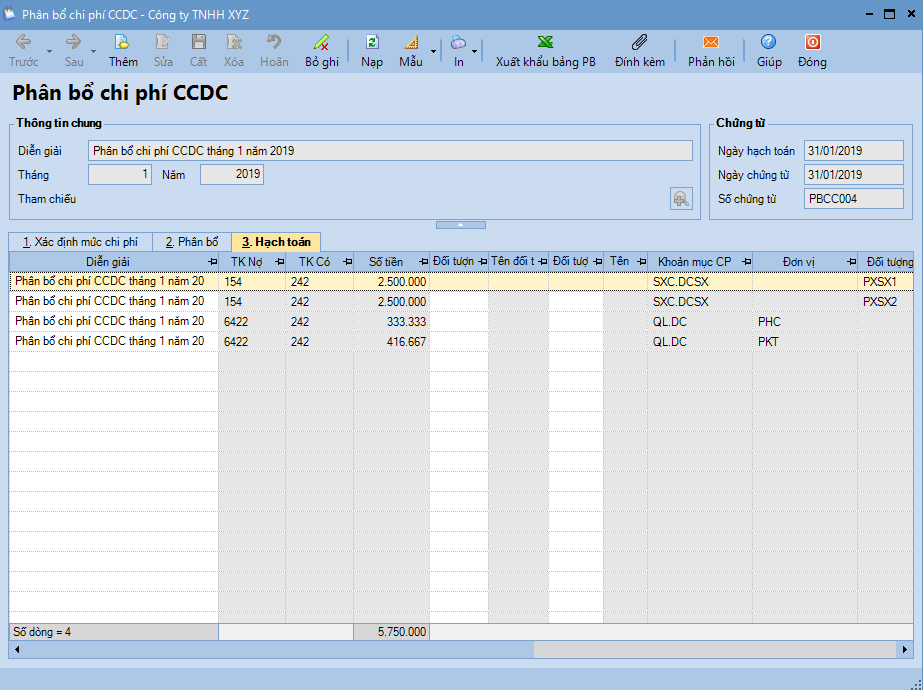Viewport: 923px width, 690px height.
Task: Expand the In (Print) dropdown arrow
Action: coord(473,51)
